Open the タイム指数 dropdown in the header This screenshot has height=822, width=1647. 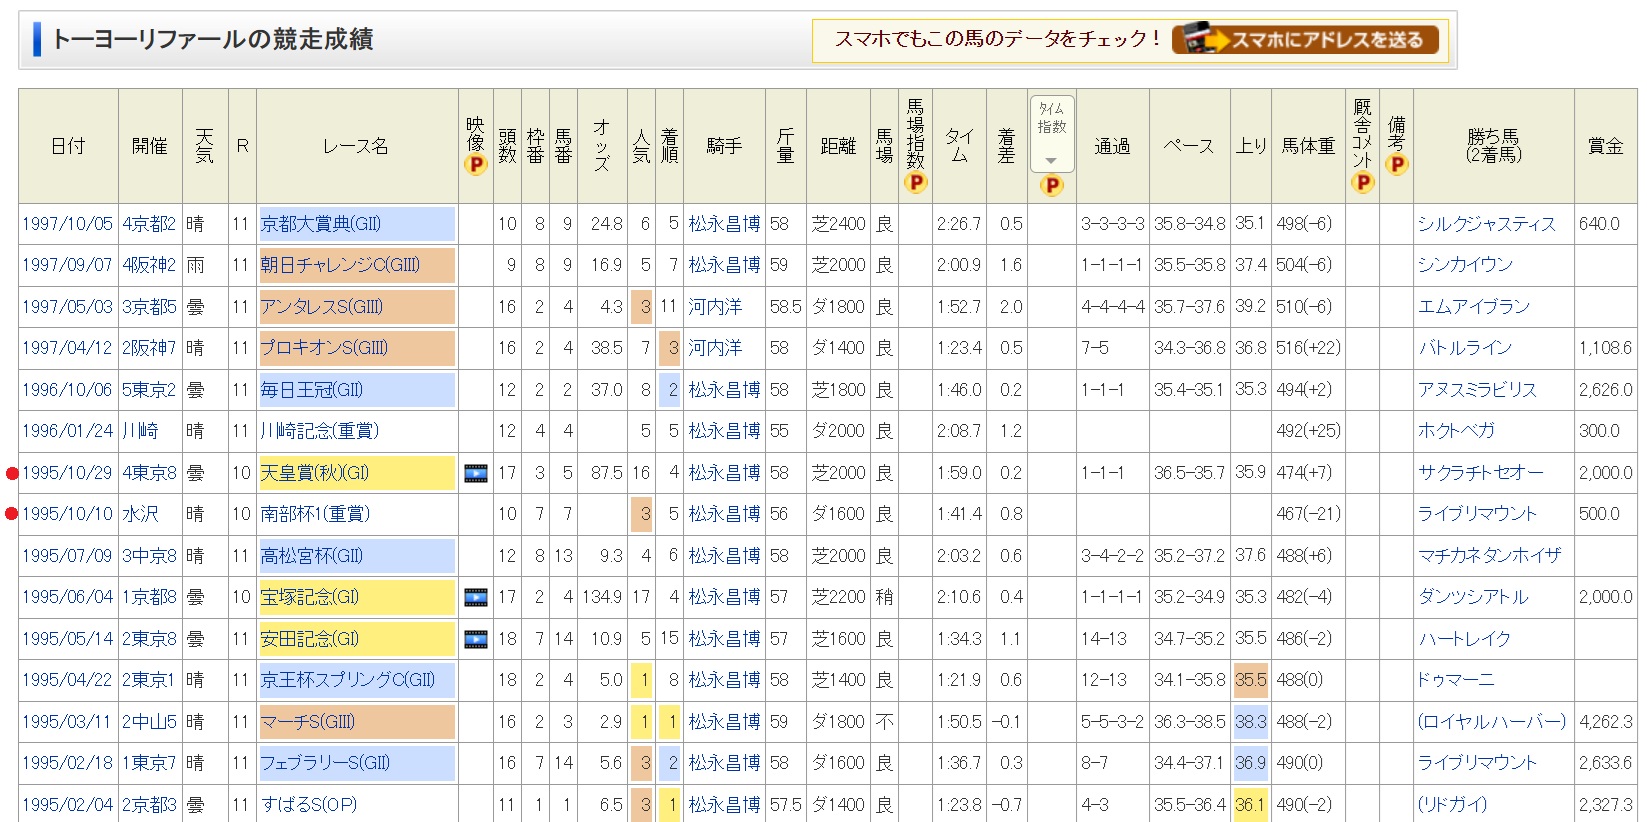coord(1051,134)
